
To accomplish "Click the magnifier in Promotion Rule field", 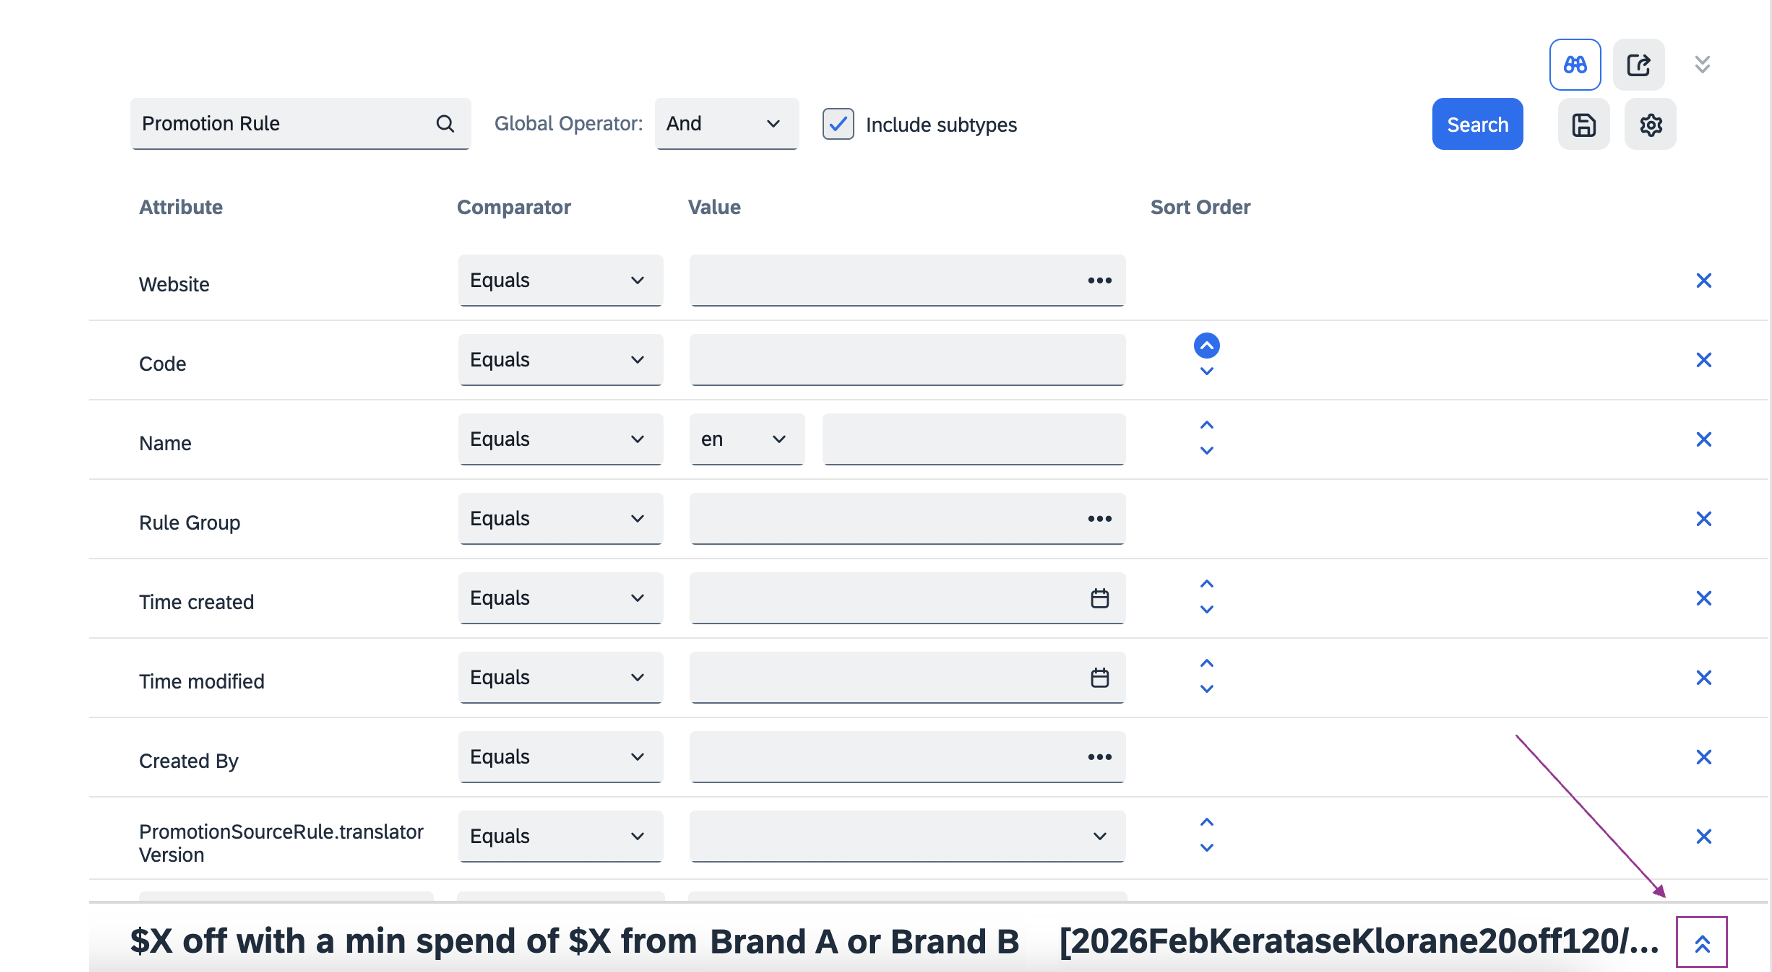I will (445, 124).
